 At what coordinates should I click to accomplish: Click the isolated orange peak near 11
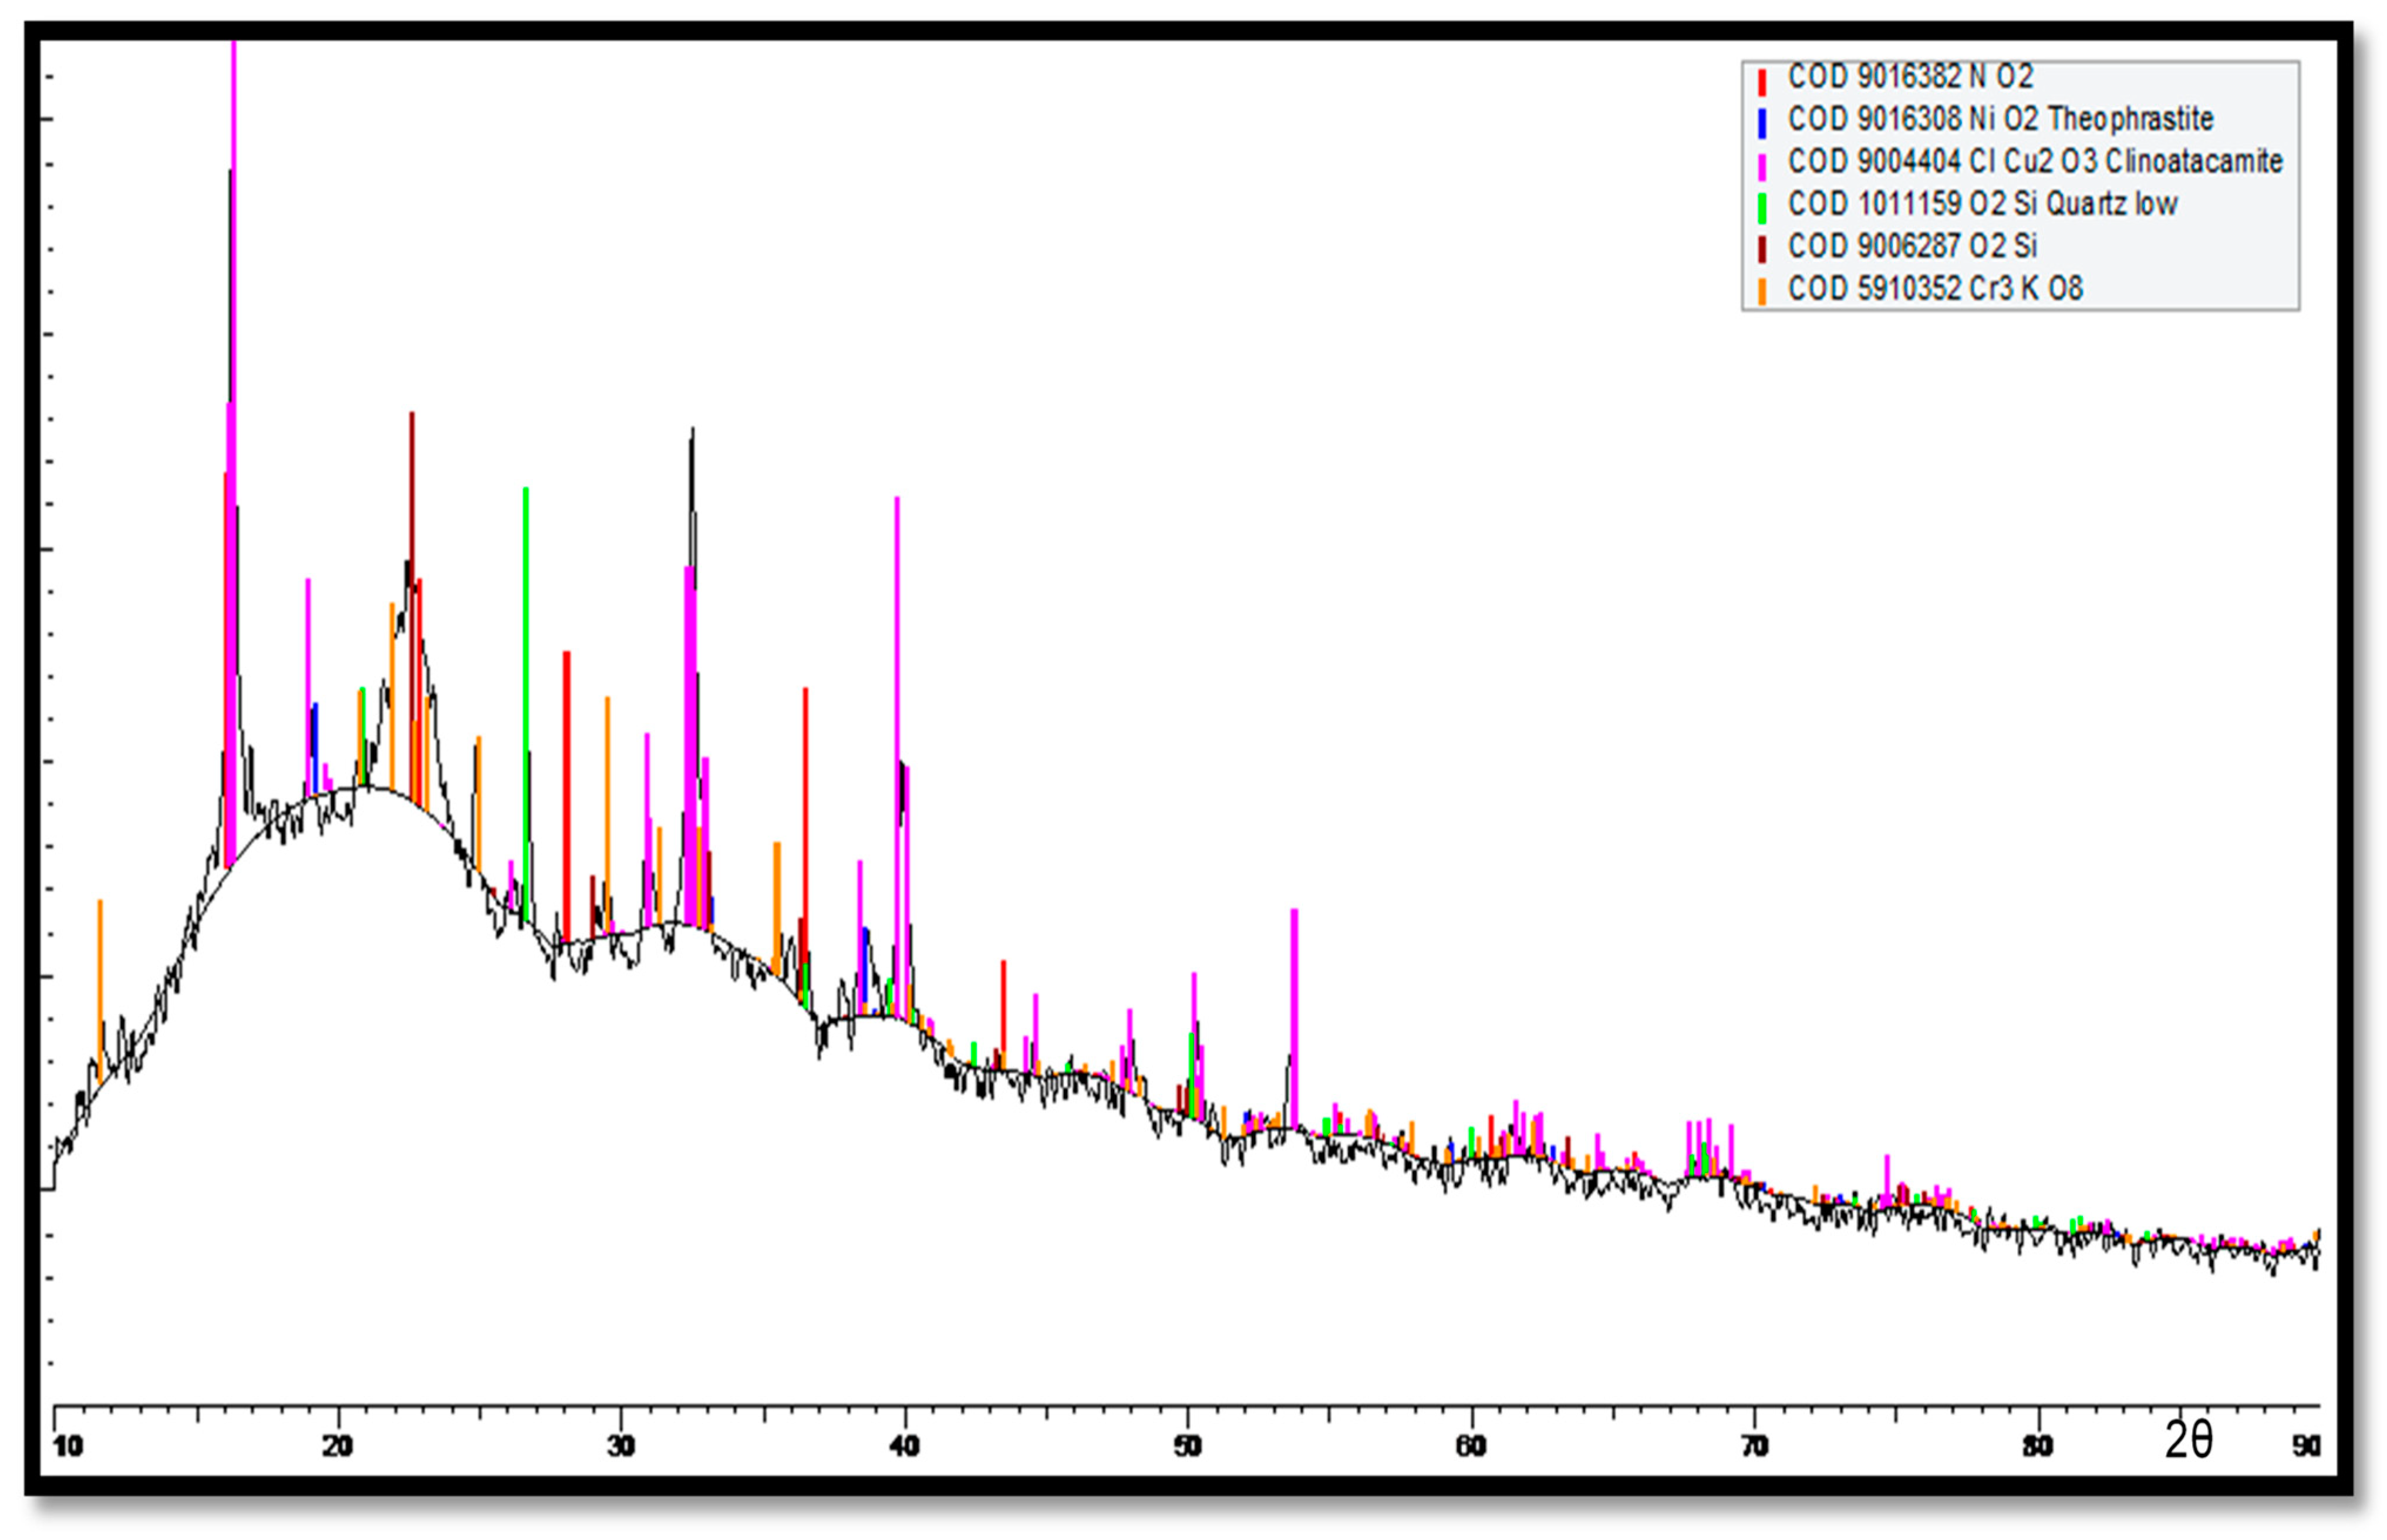[x=100, y=960]
